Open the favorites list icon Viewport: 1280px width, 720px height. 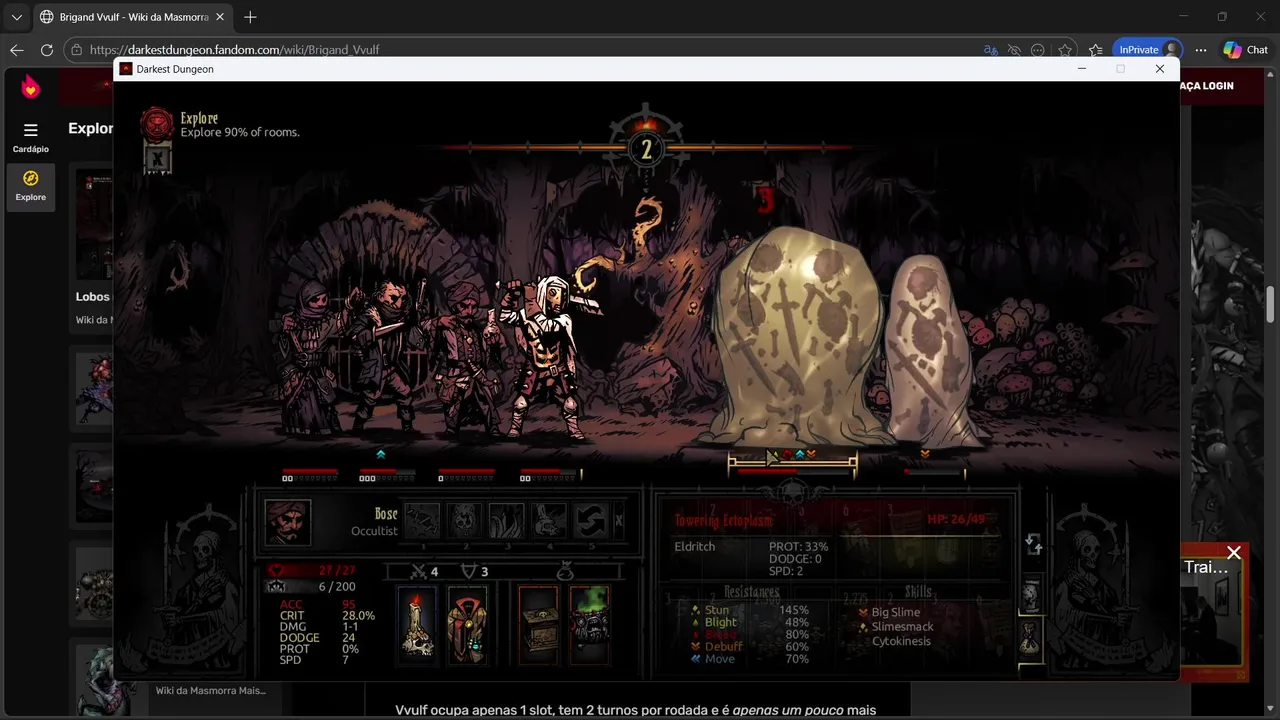[1096, 50]
